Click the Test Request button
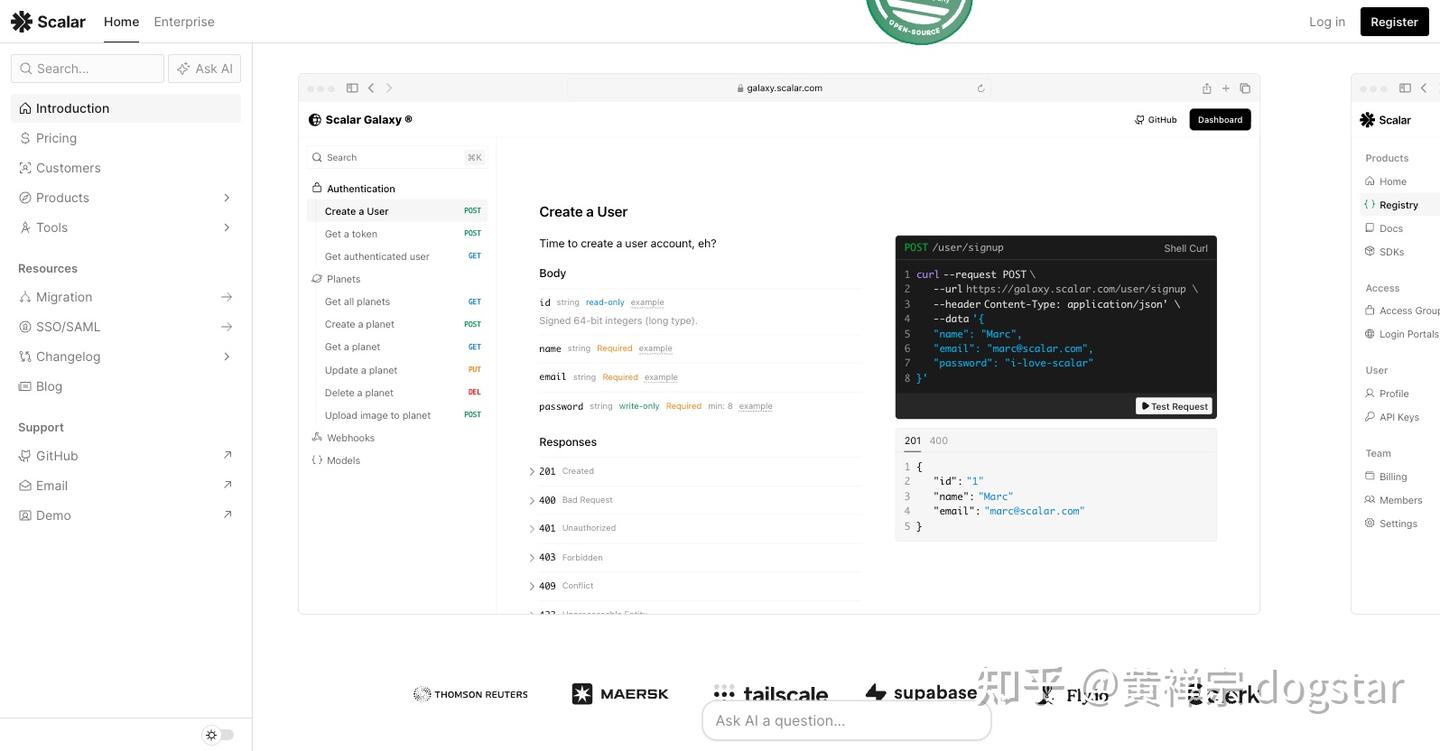 [1174, 406]
